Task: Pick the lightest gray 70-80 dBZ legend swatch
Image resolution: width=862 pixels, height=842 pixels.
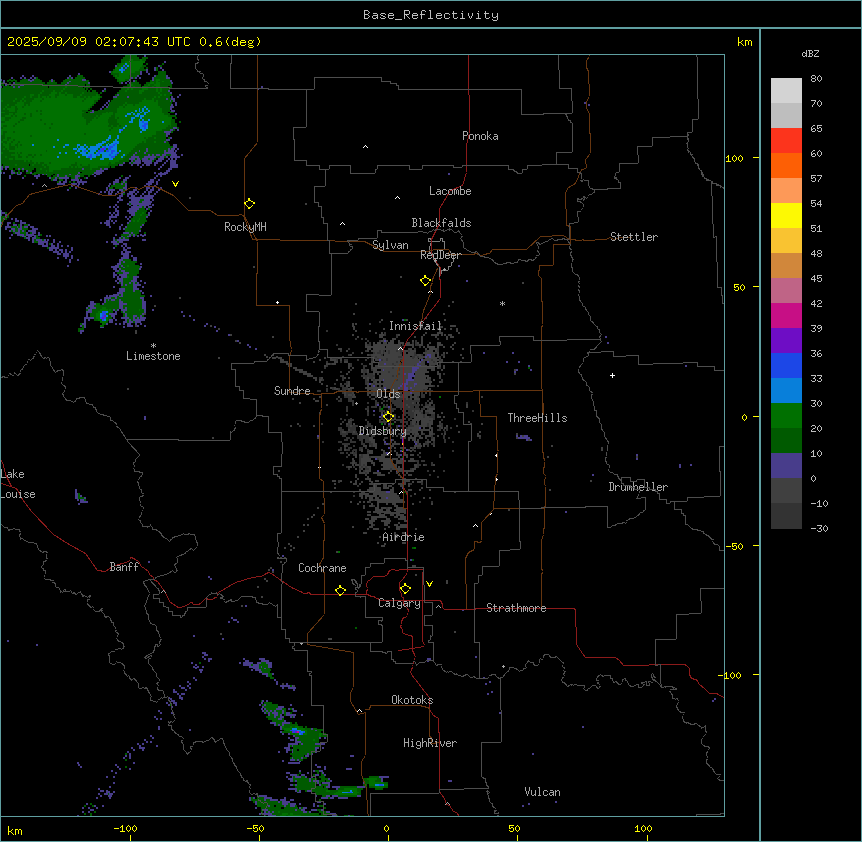Action: pos(786,91)
